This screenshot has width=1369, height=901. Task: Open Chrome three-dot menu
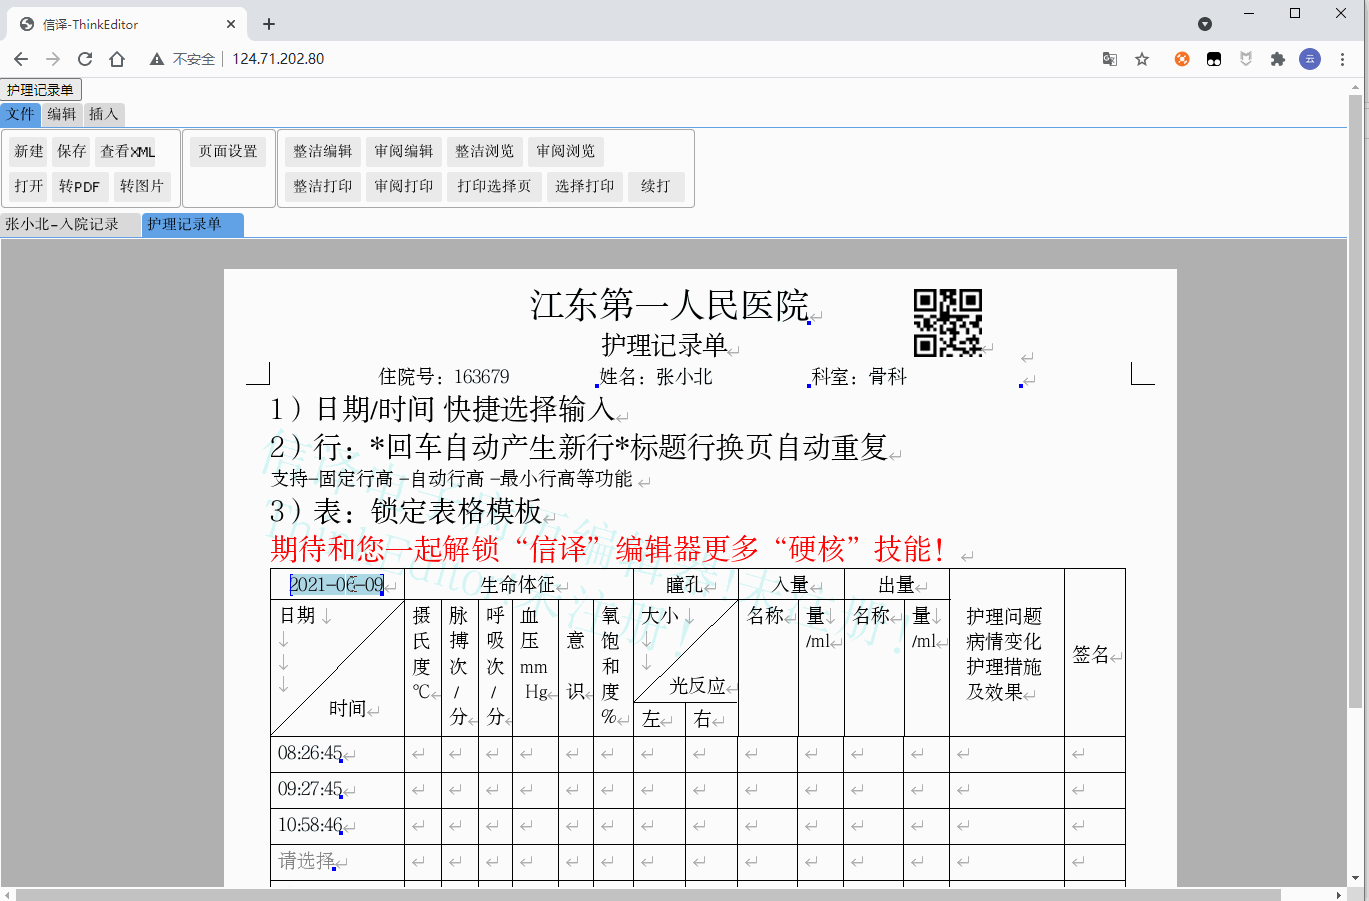tap(1342, 59)
